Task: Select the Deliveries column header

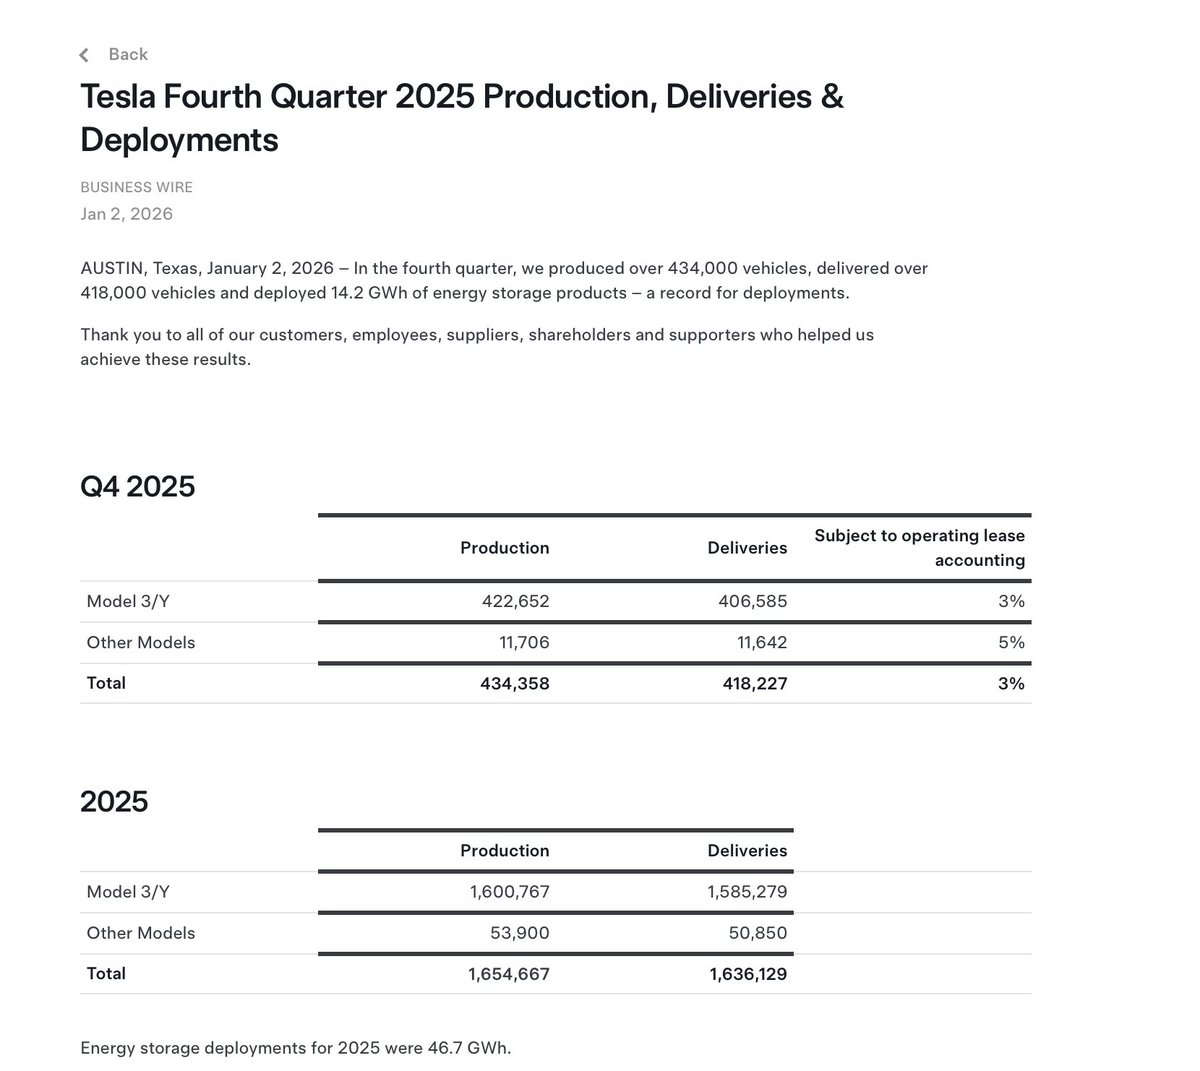Action: point(747,548)
